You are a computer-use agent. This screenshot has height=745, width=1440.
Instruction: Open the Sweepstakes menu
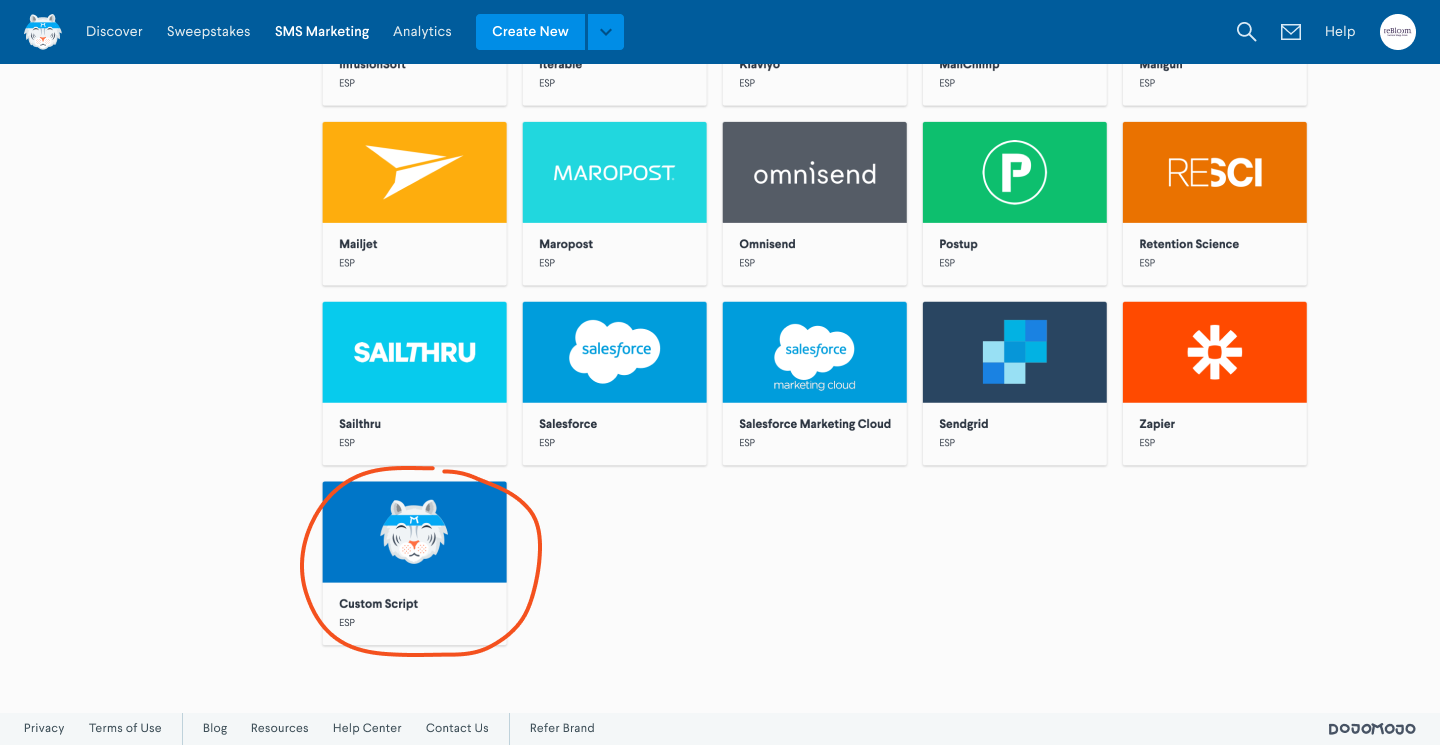[209, 32]
